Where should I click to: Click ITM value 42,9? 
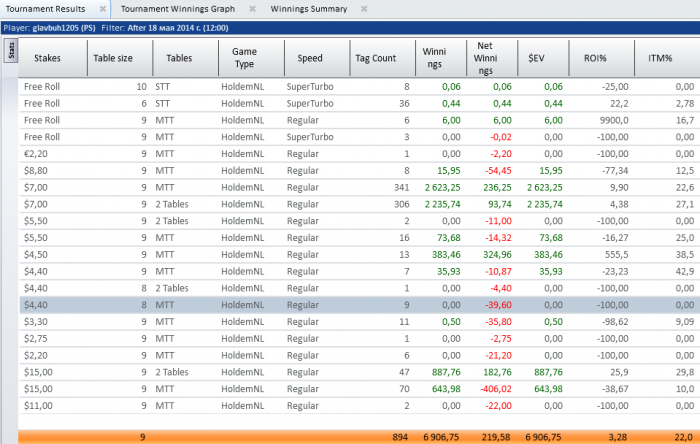(x=685, y=272)
